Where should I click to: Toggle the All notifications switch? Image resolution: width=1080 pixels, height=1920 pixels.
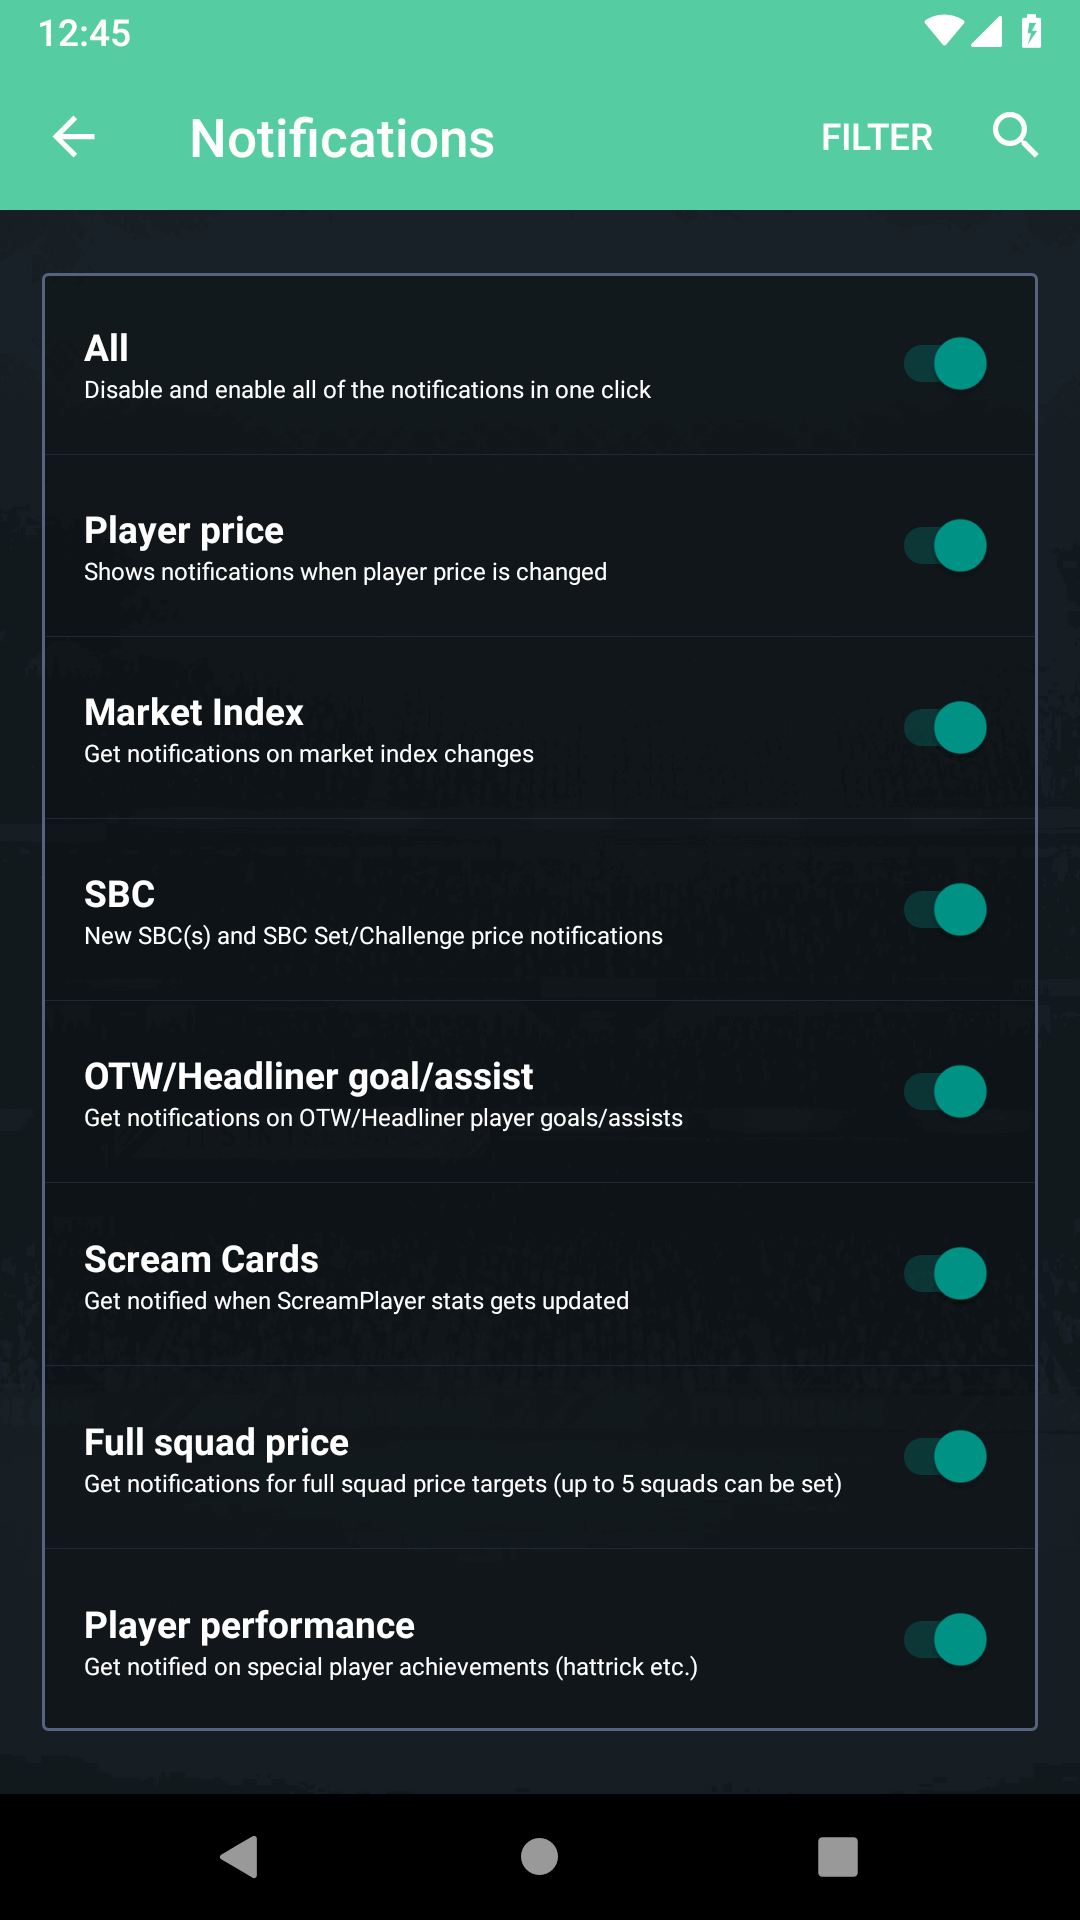pyautogui.click(x=945, y=364)
